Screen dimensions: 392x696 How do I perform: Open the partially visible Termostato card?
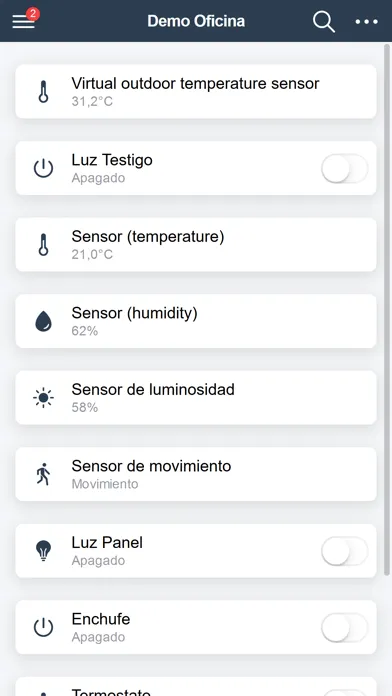[196, 686]
